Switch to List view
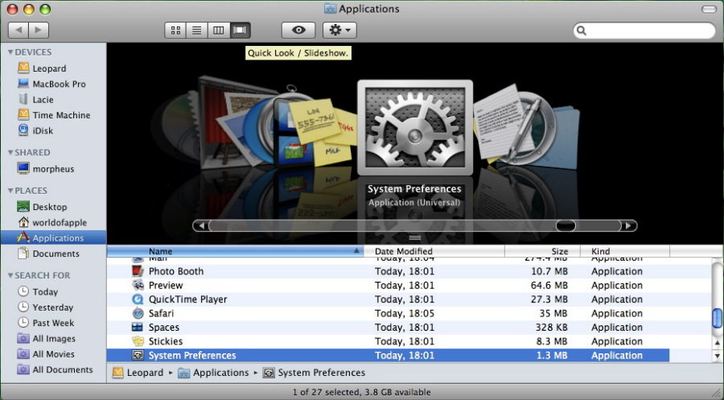 pos(197,30)
